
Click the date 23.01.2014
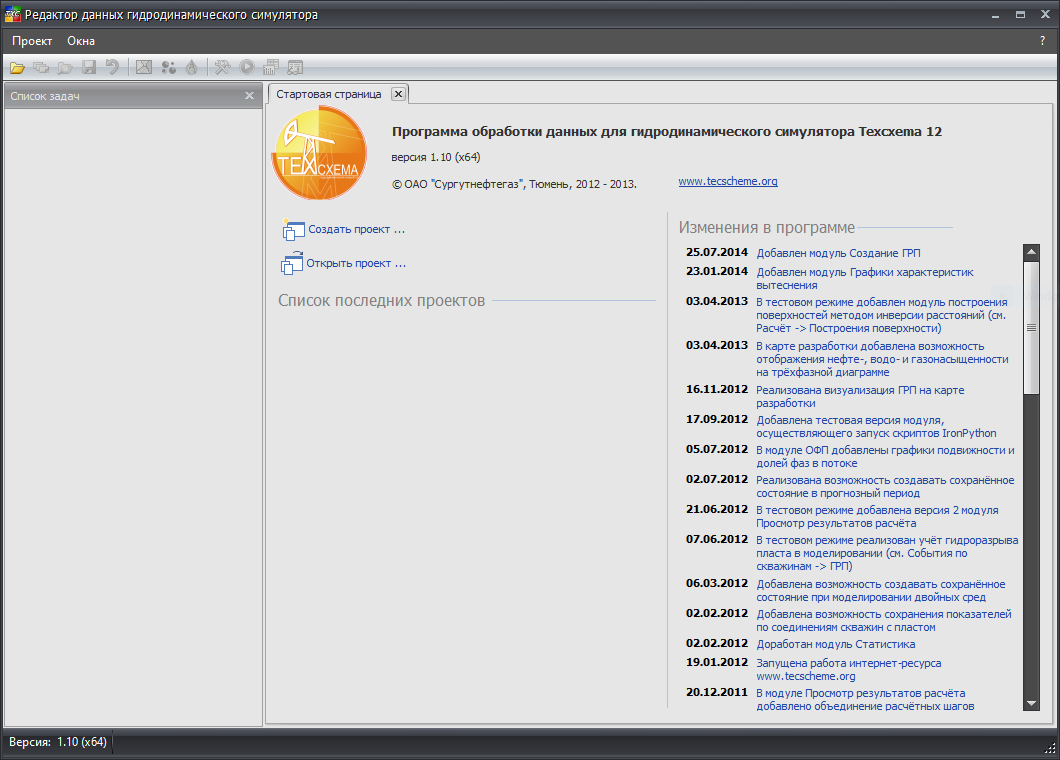pos(717,271)
